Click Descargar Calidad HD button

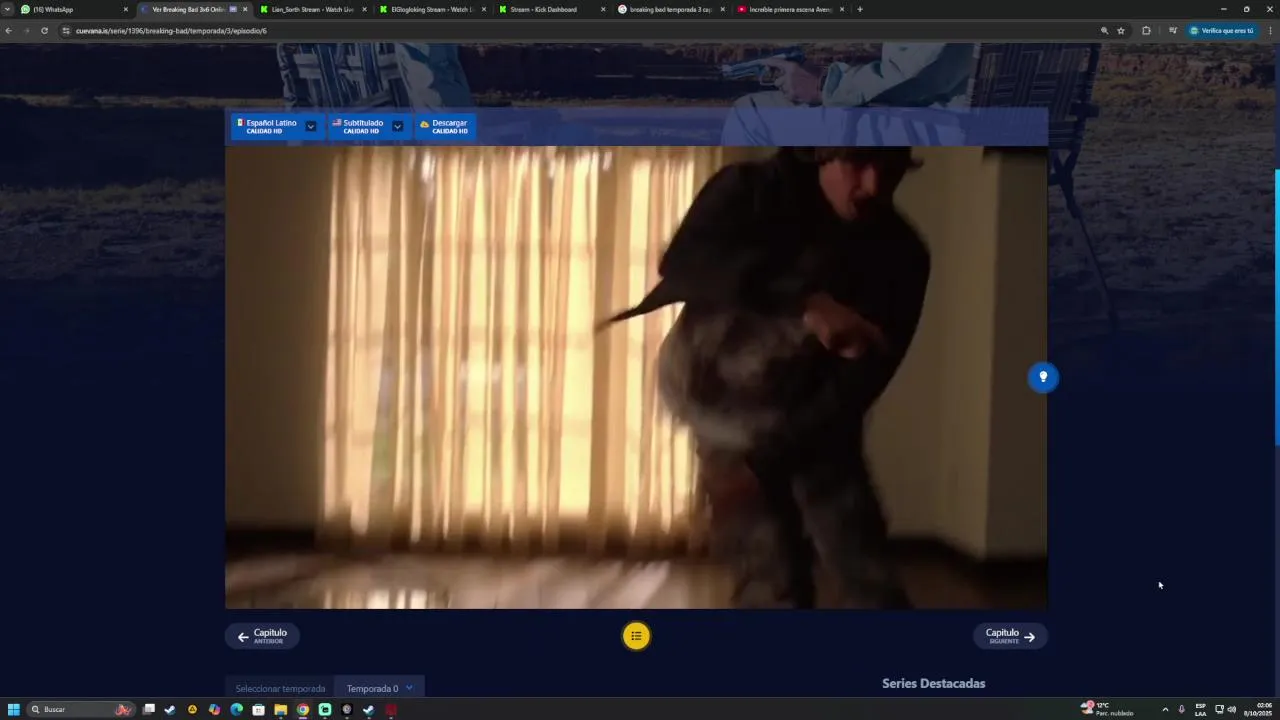(x=445, y=126)
